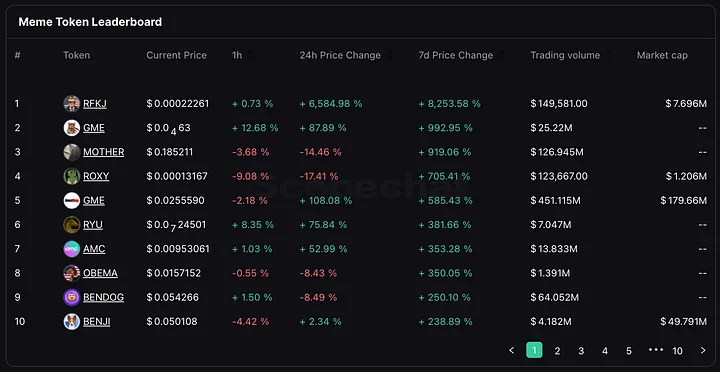Click the OBEMA token avatar icon
Screen dimensions: 720x372
(x=72, y=273)
